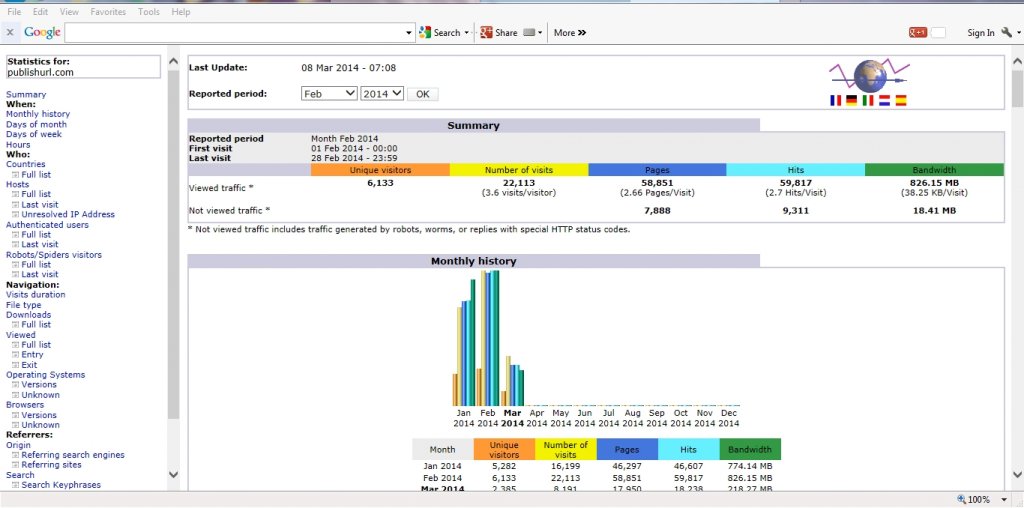1024x508 pixels.
Task: Click icon beside Browsers Unknown
Action: pyautogui.click(x=15, y=424)
